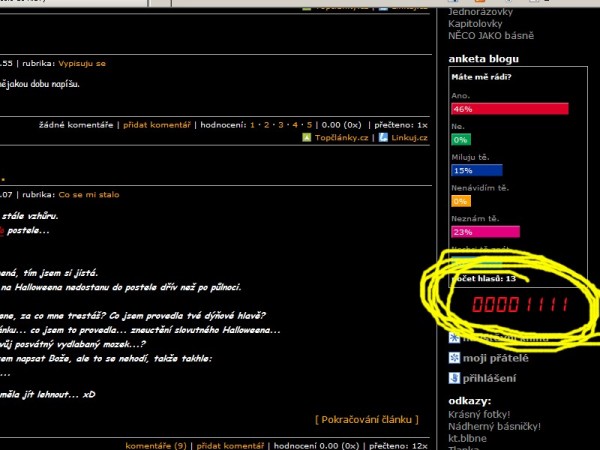This screenshot has height=450, width=600.
Task: Open přihlášení link
Action: click(489, 378)
